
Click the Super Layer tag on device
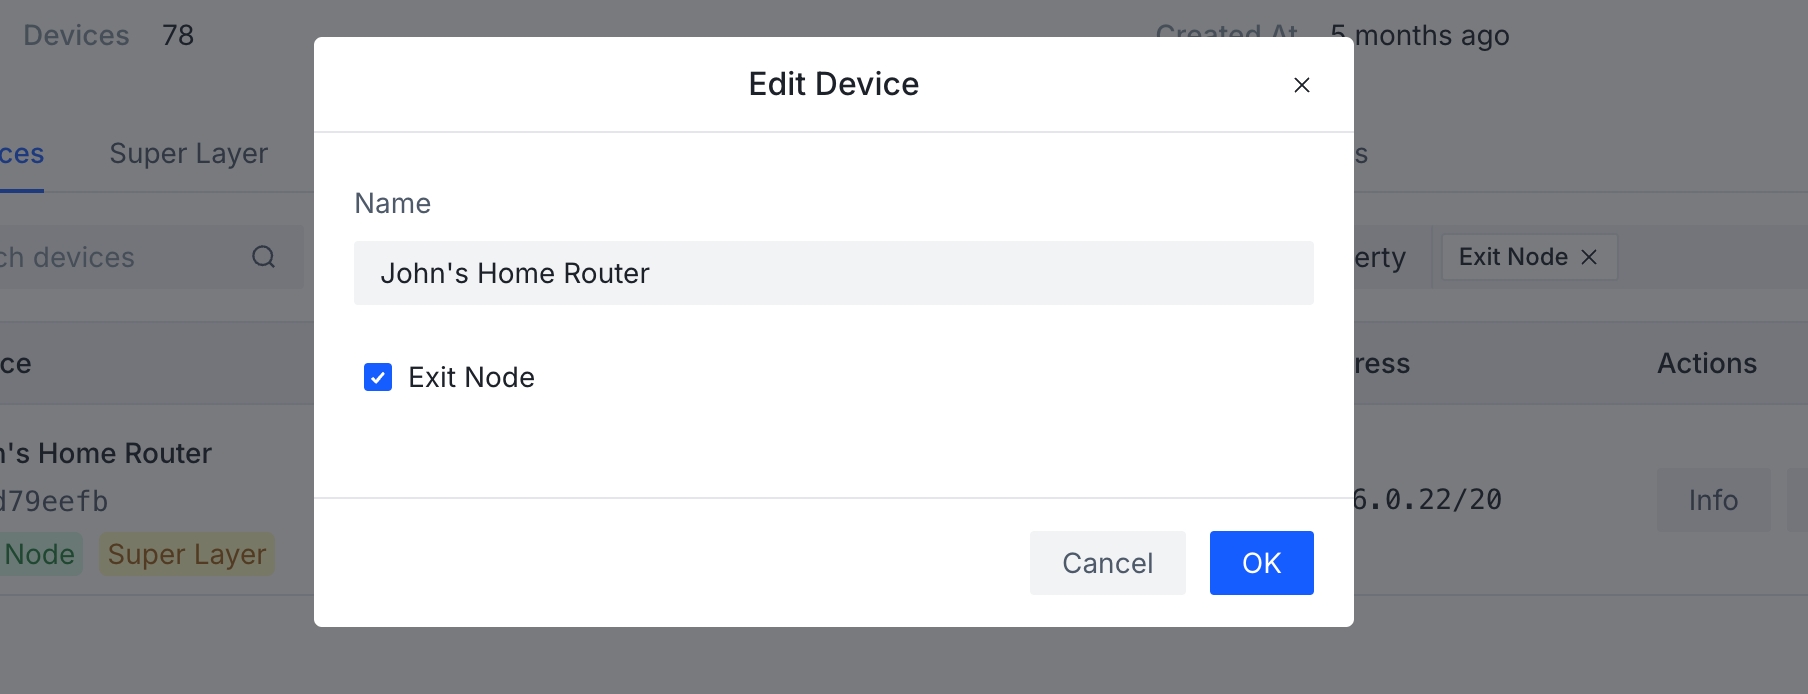pos(187,554)
